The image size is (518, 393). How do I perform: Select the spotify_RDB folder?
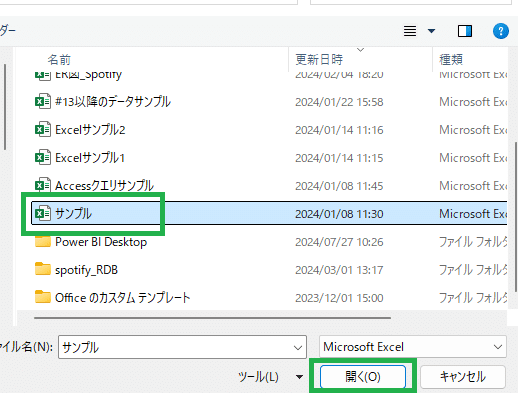pos(86,270)
